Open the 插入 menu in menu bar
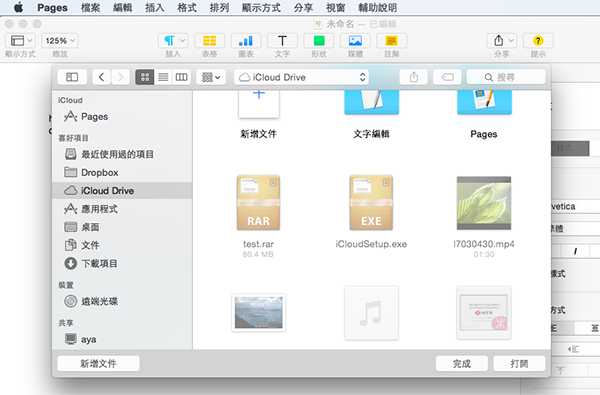600x395 pixels. [x=155, y=8]
